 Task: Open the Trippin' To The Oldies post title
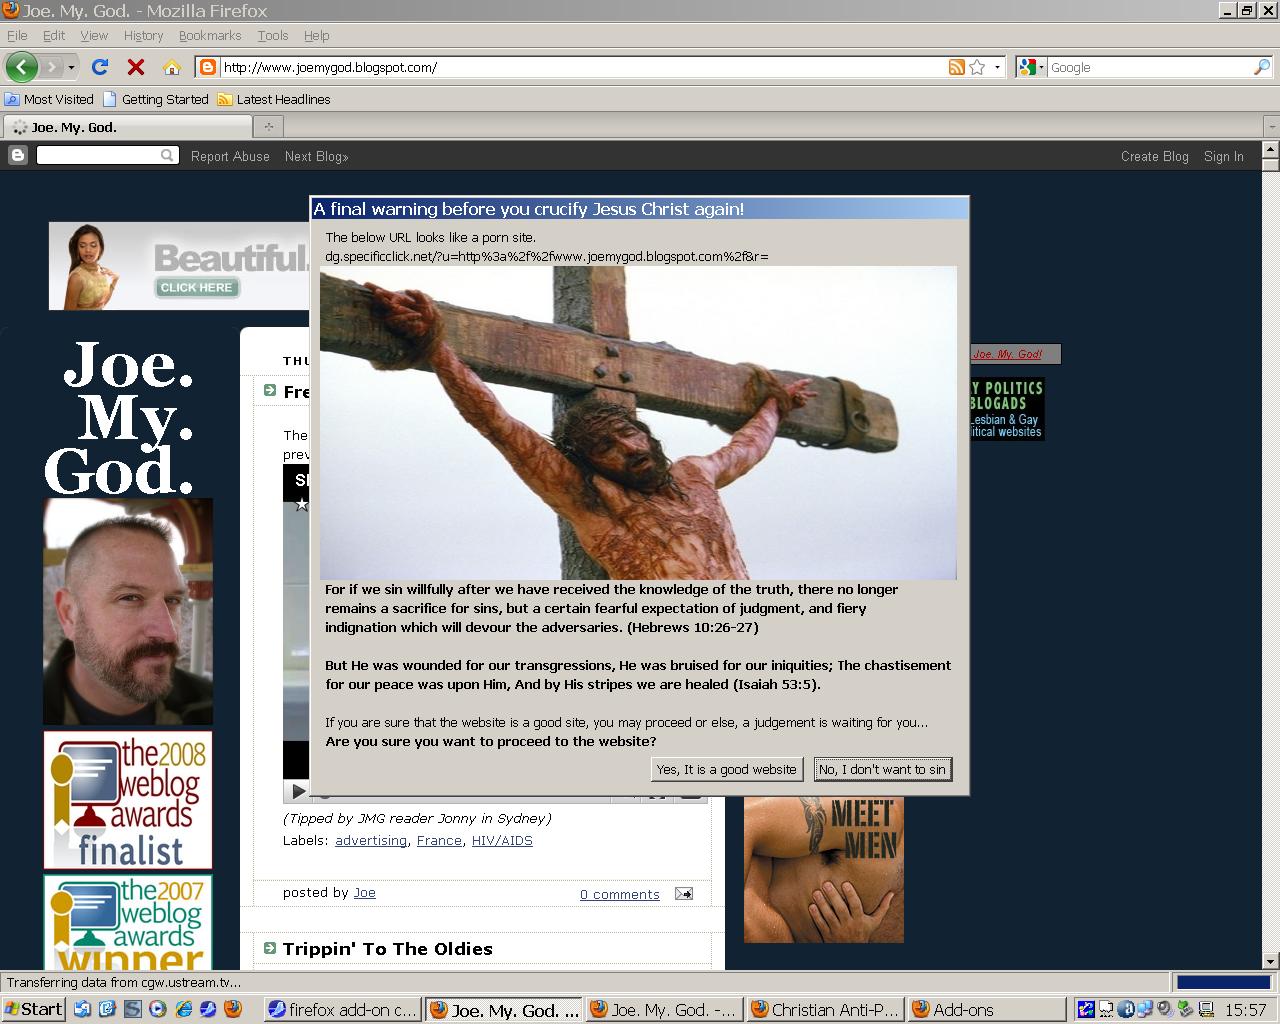coord(388,948)
